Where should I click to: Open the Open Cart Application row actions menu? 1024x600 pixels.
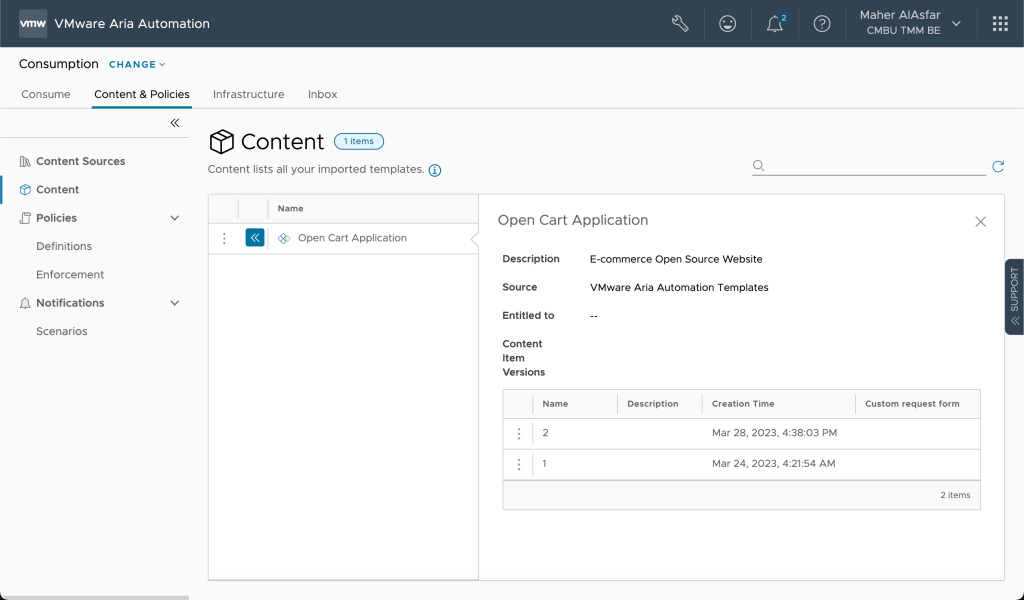(x=224, y=238)
